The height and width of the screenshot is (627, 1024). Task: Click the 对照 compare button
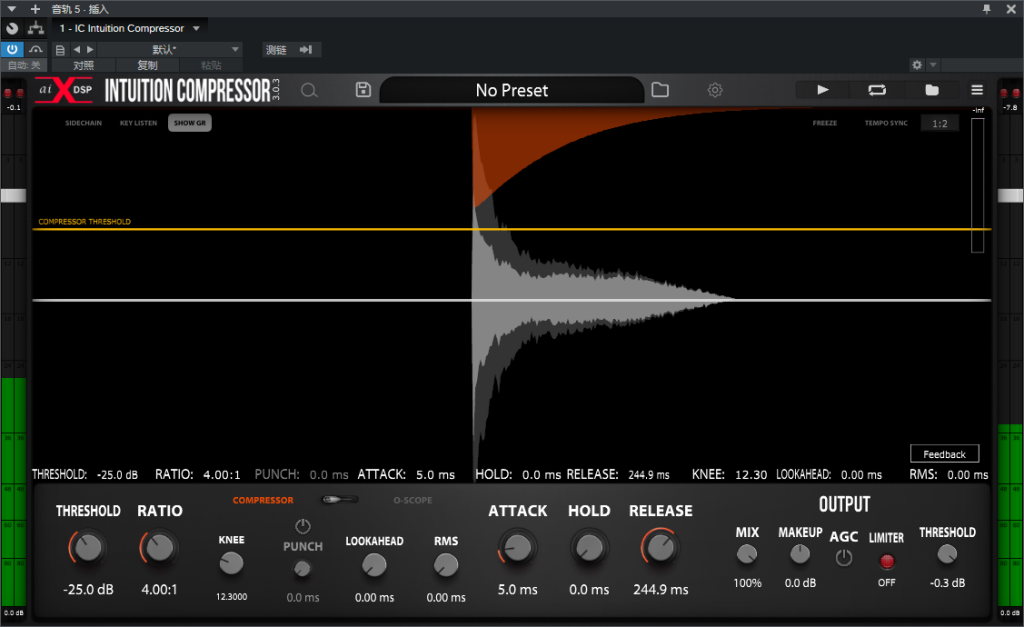[84, 65]
